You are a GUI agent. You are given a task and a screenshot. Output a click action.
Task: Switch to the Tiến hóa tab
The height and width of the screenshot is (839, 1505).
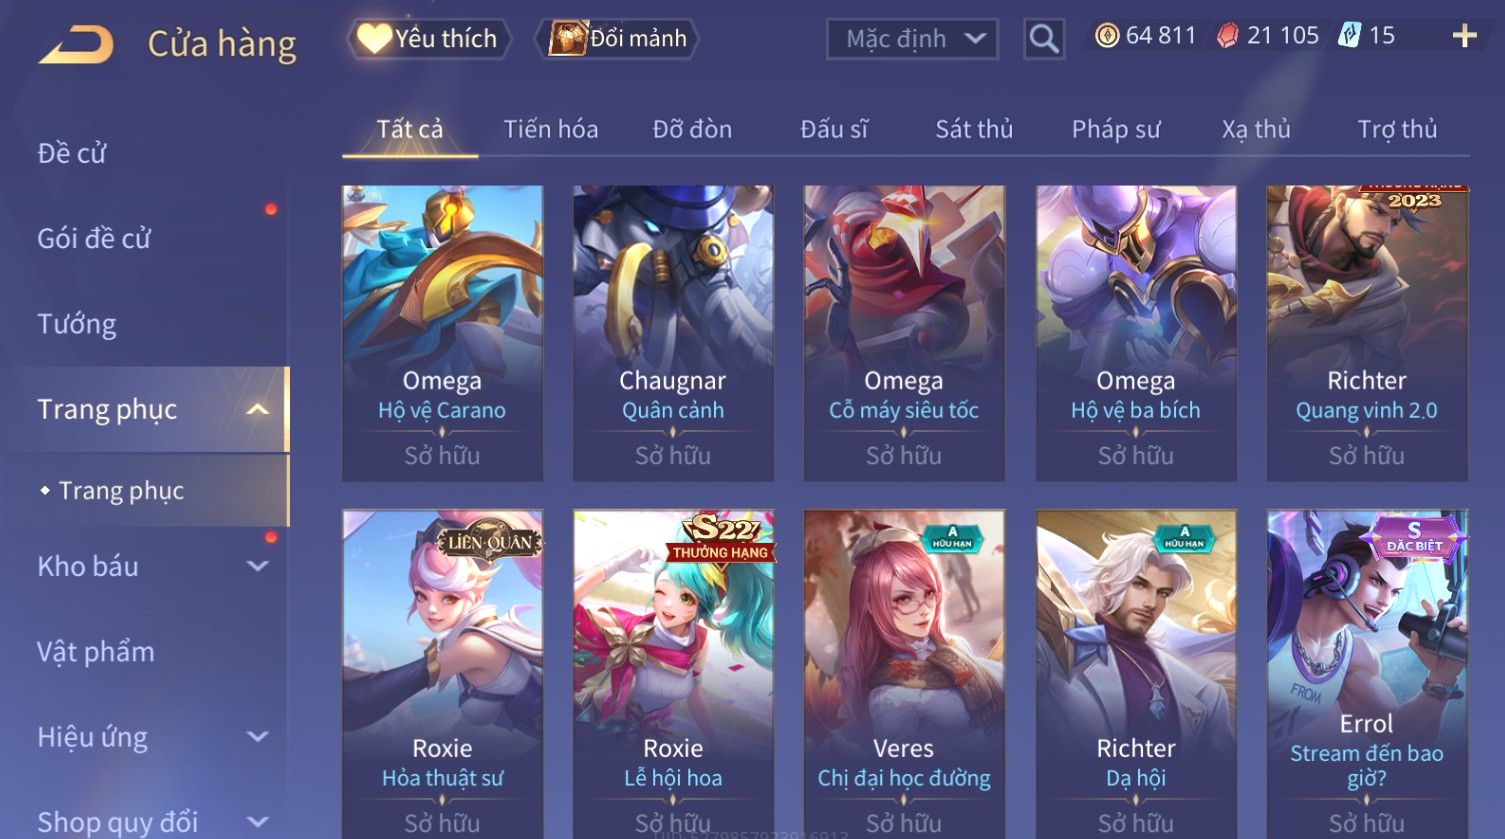[551, 129]
